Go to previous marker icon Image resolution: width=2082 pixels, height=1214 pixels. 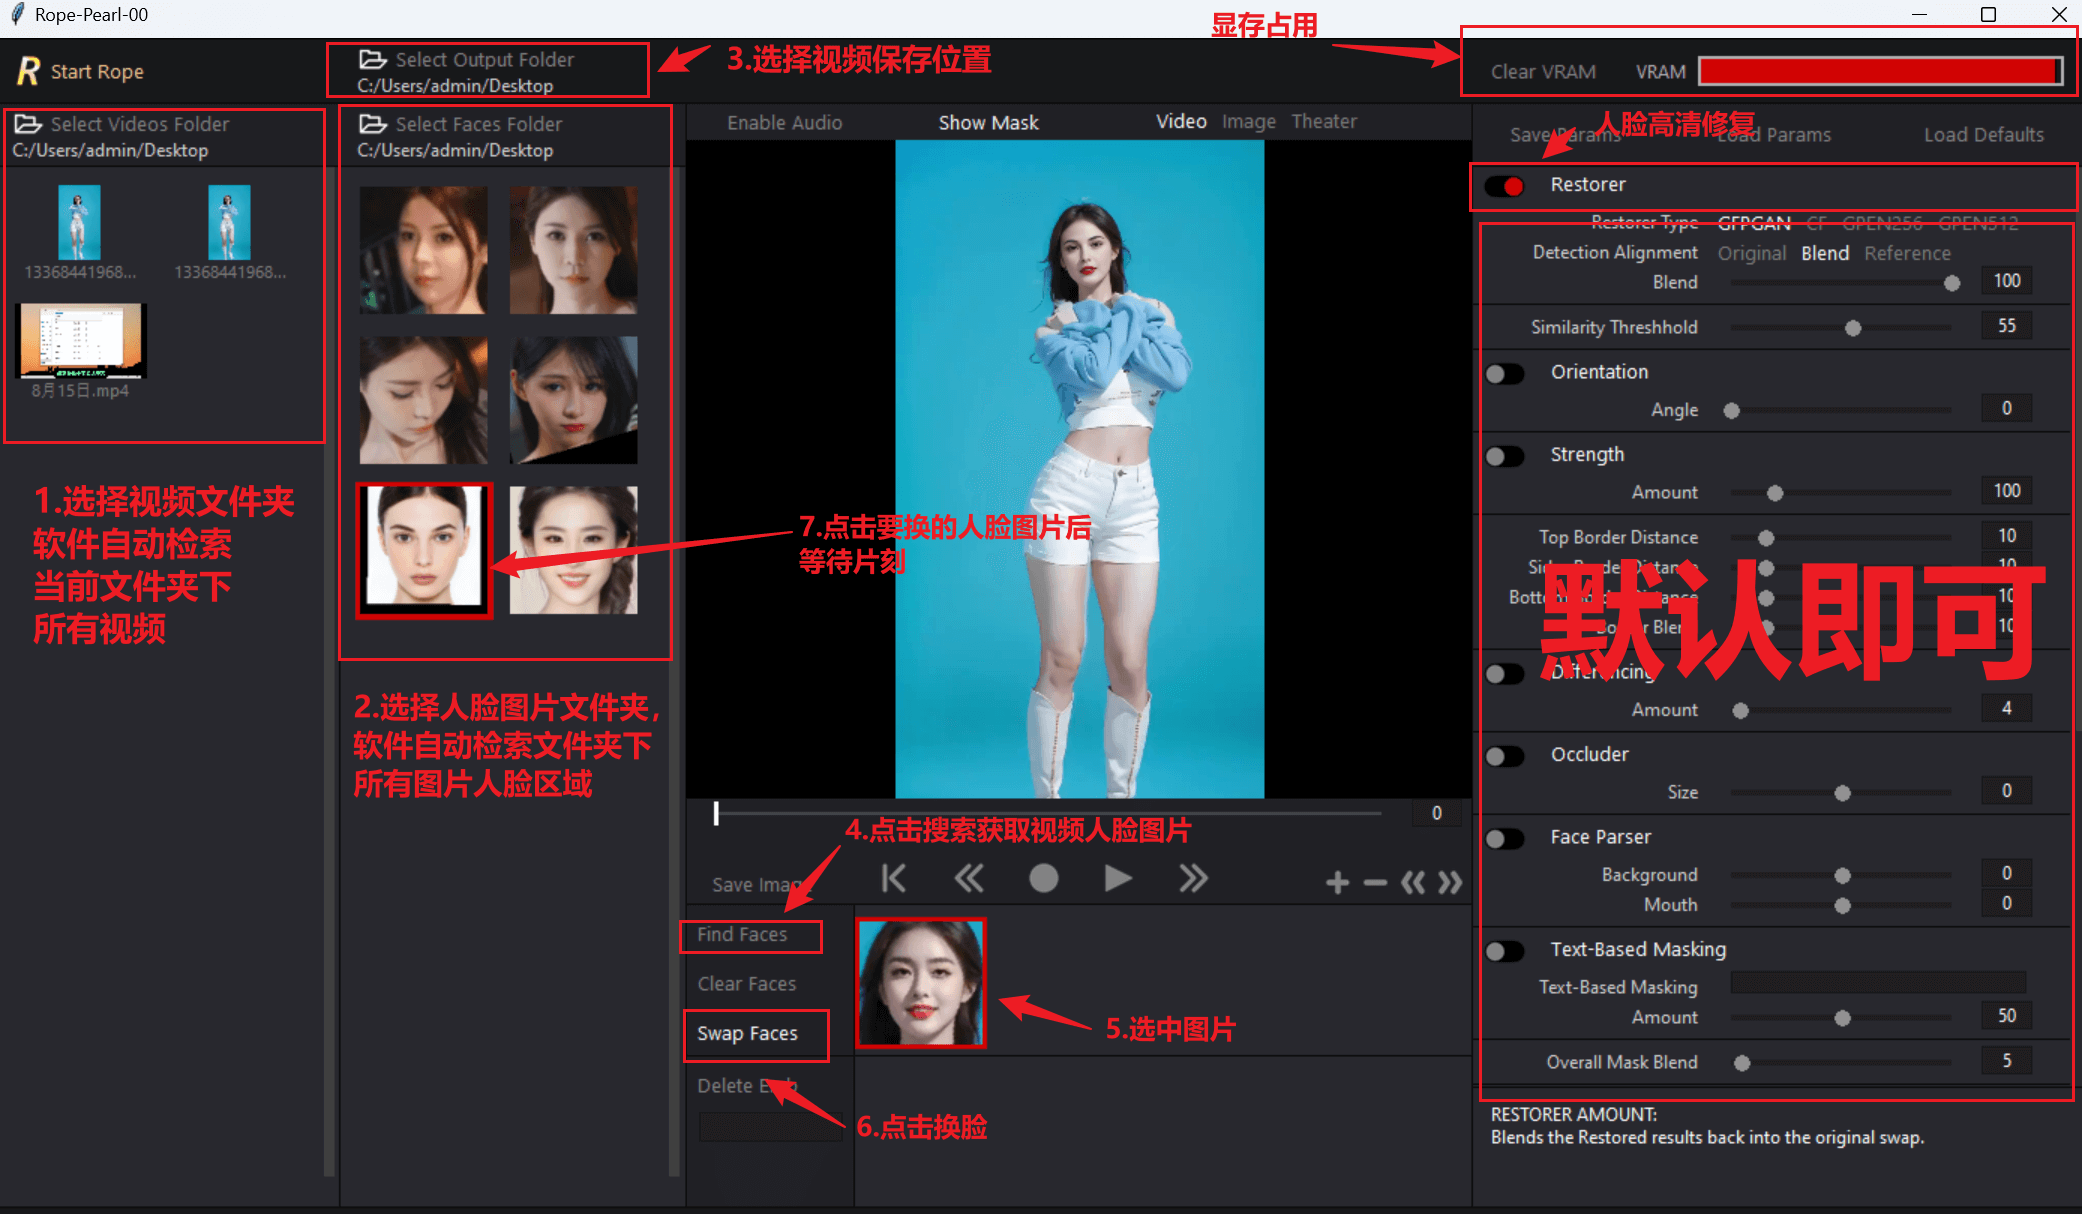tap(1413, 882)
